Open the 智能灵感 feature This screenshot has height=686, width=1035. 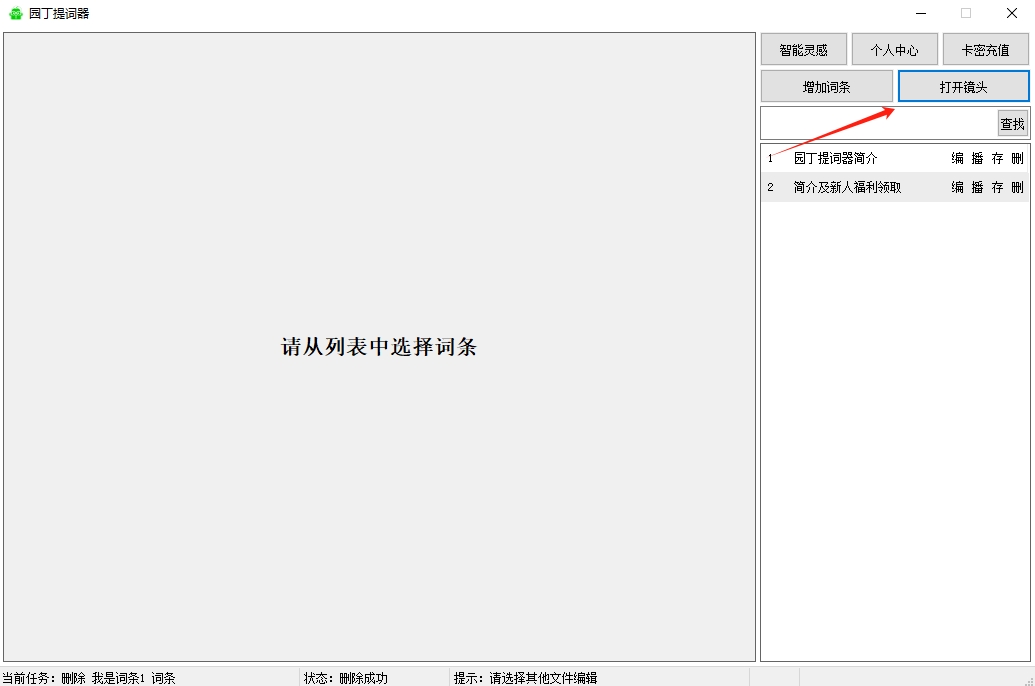point(803,50)
